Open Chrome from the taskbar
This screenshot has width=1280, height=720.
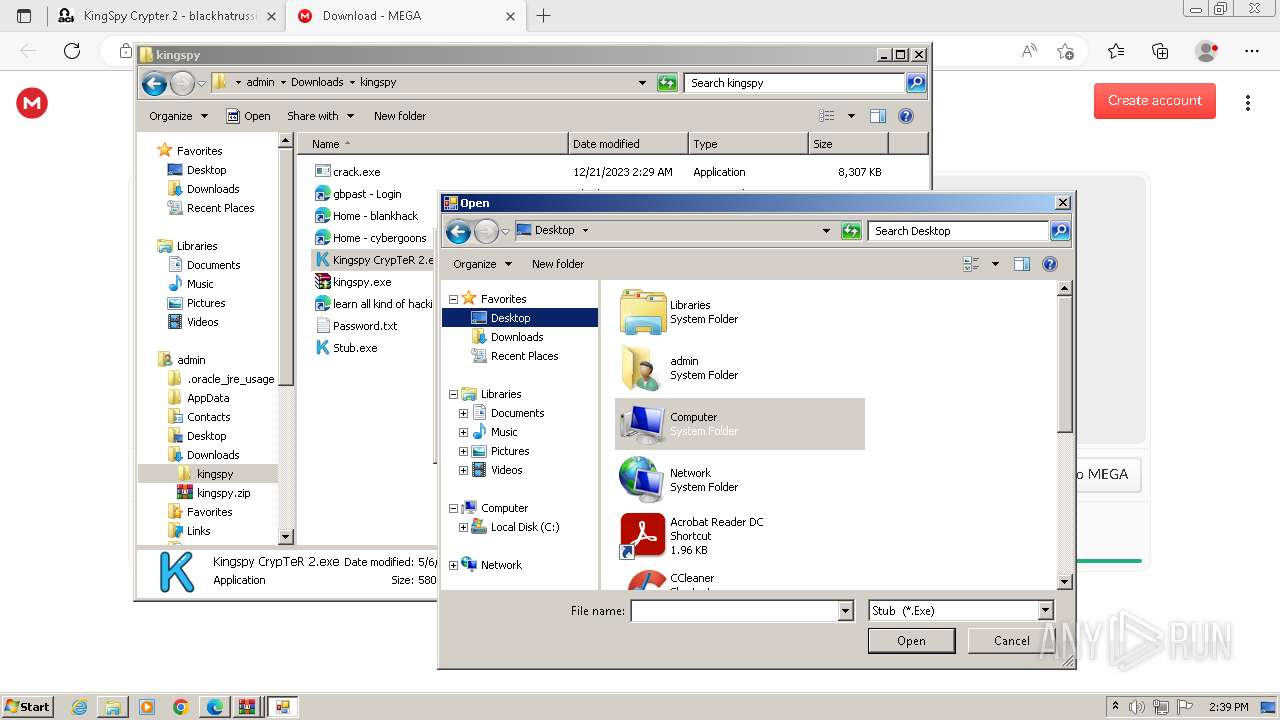coord(181,707)
